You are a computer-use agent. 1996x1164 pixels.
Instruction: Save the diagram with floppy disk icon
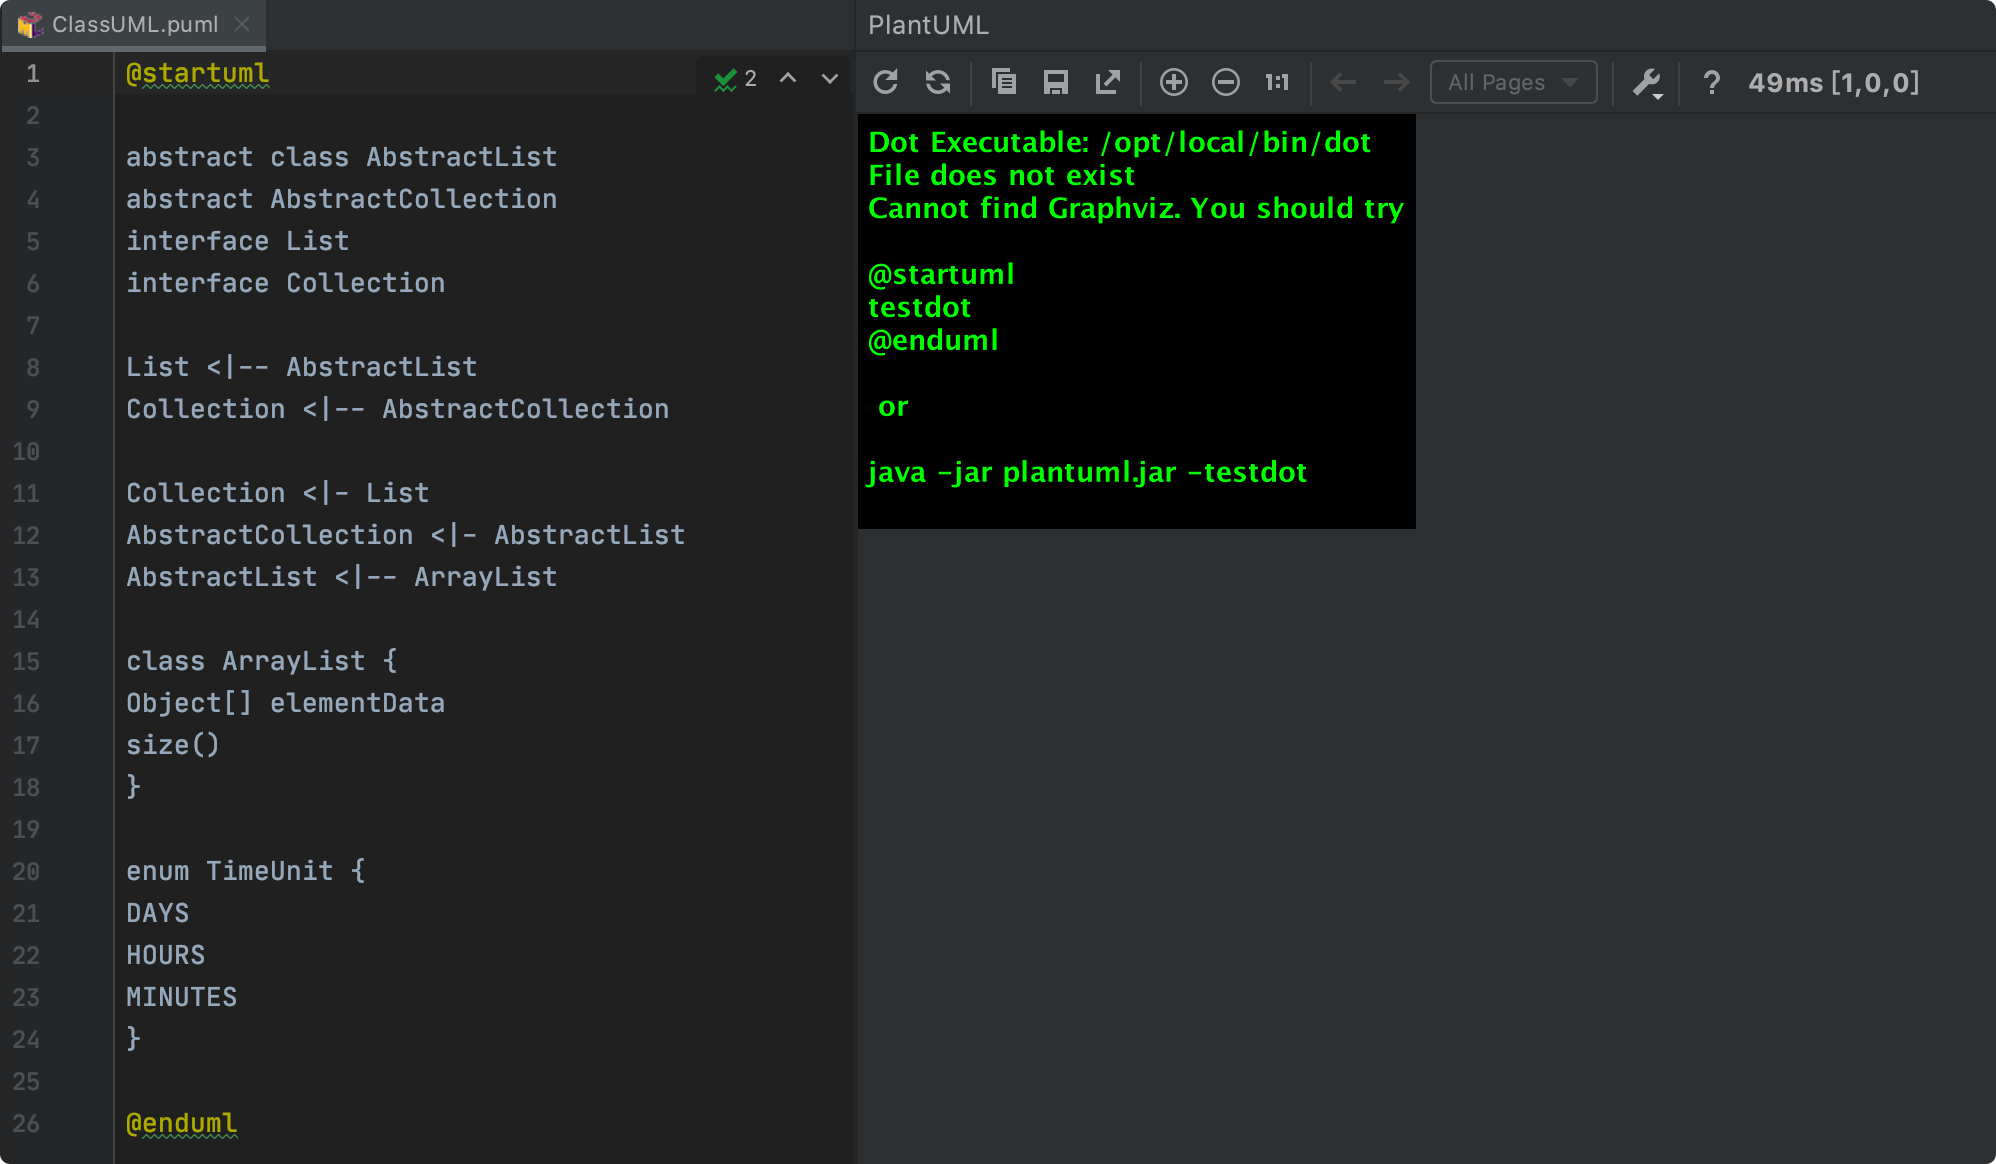pyautogui.click(x=1055, y=82)
